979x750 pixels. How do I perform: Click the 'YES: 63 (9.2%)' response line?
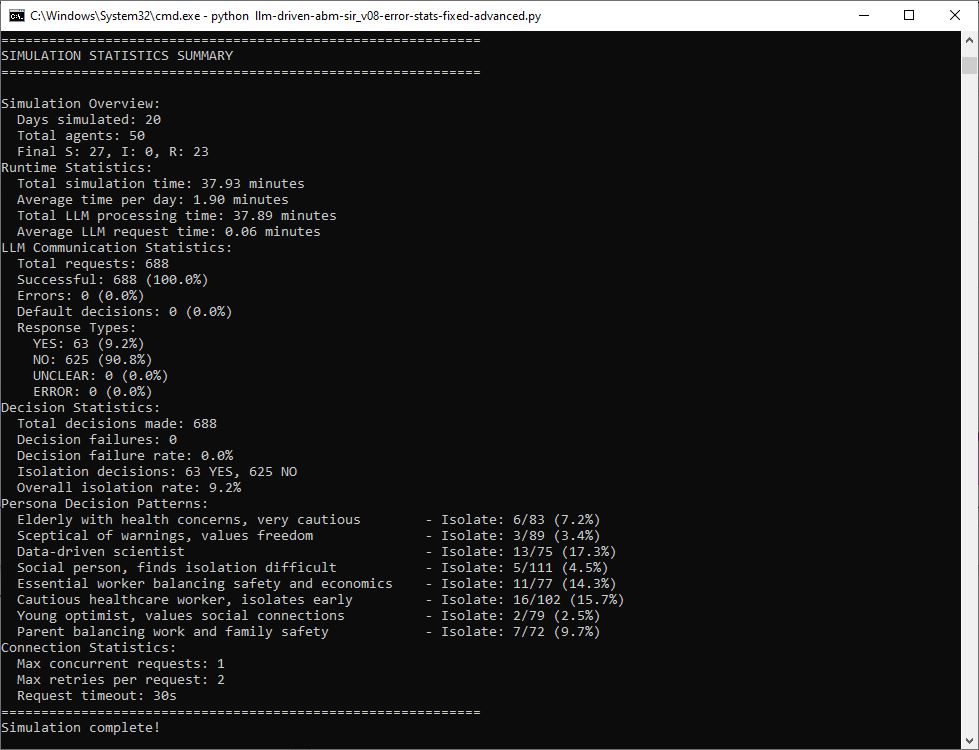click(x=88, y=344)
